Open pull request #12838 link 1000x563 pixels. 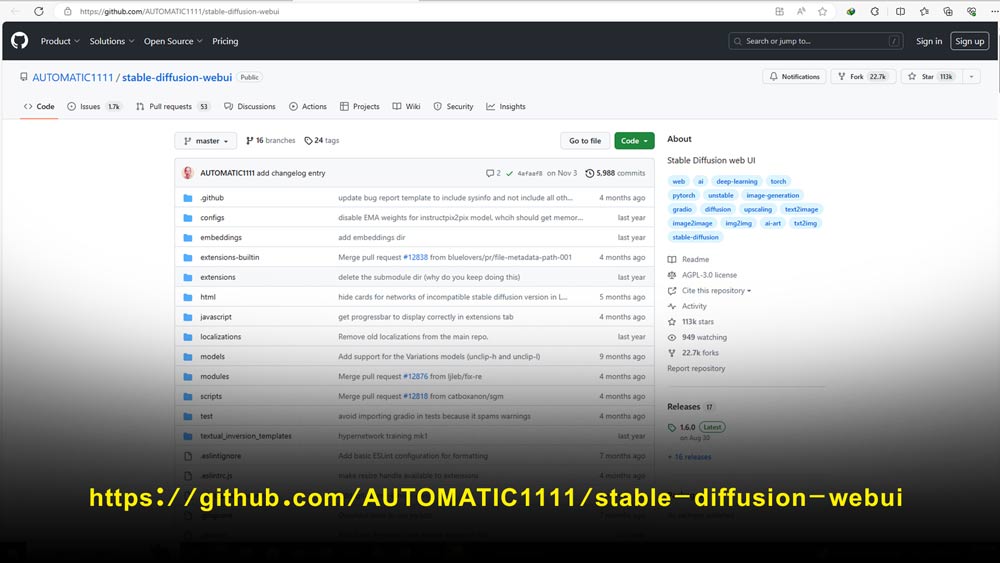click(415, 257)
